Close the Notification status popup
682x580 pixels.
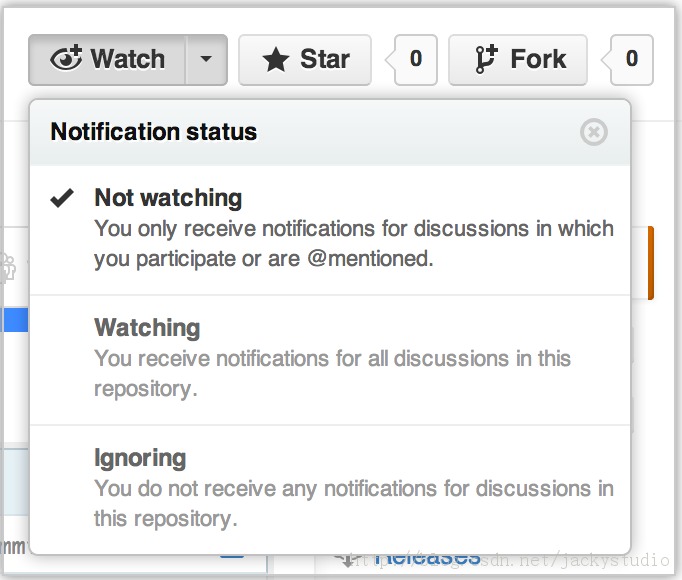coord(594,131)
